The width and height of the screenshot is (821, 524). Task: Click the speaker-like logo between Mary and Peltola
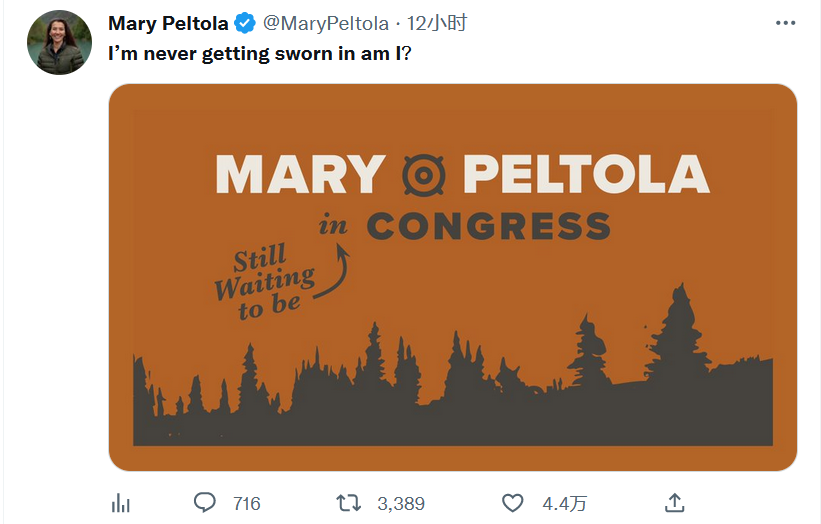tap(424, 175)
